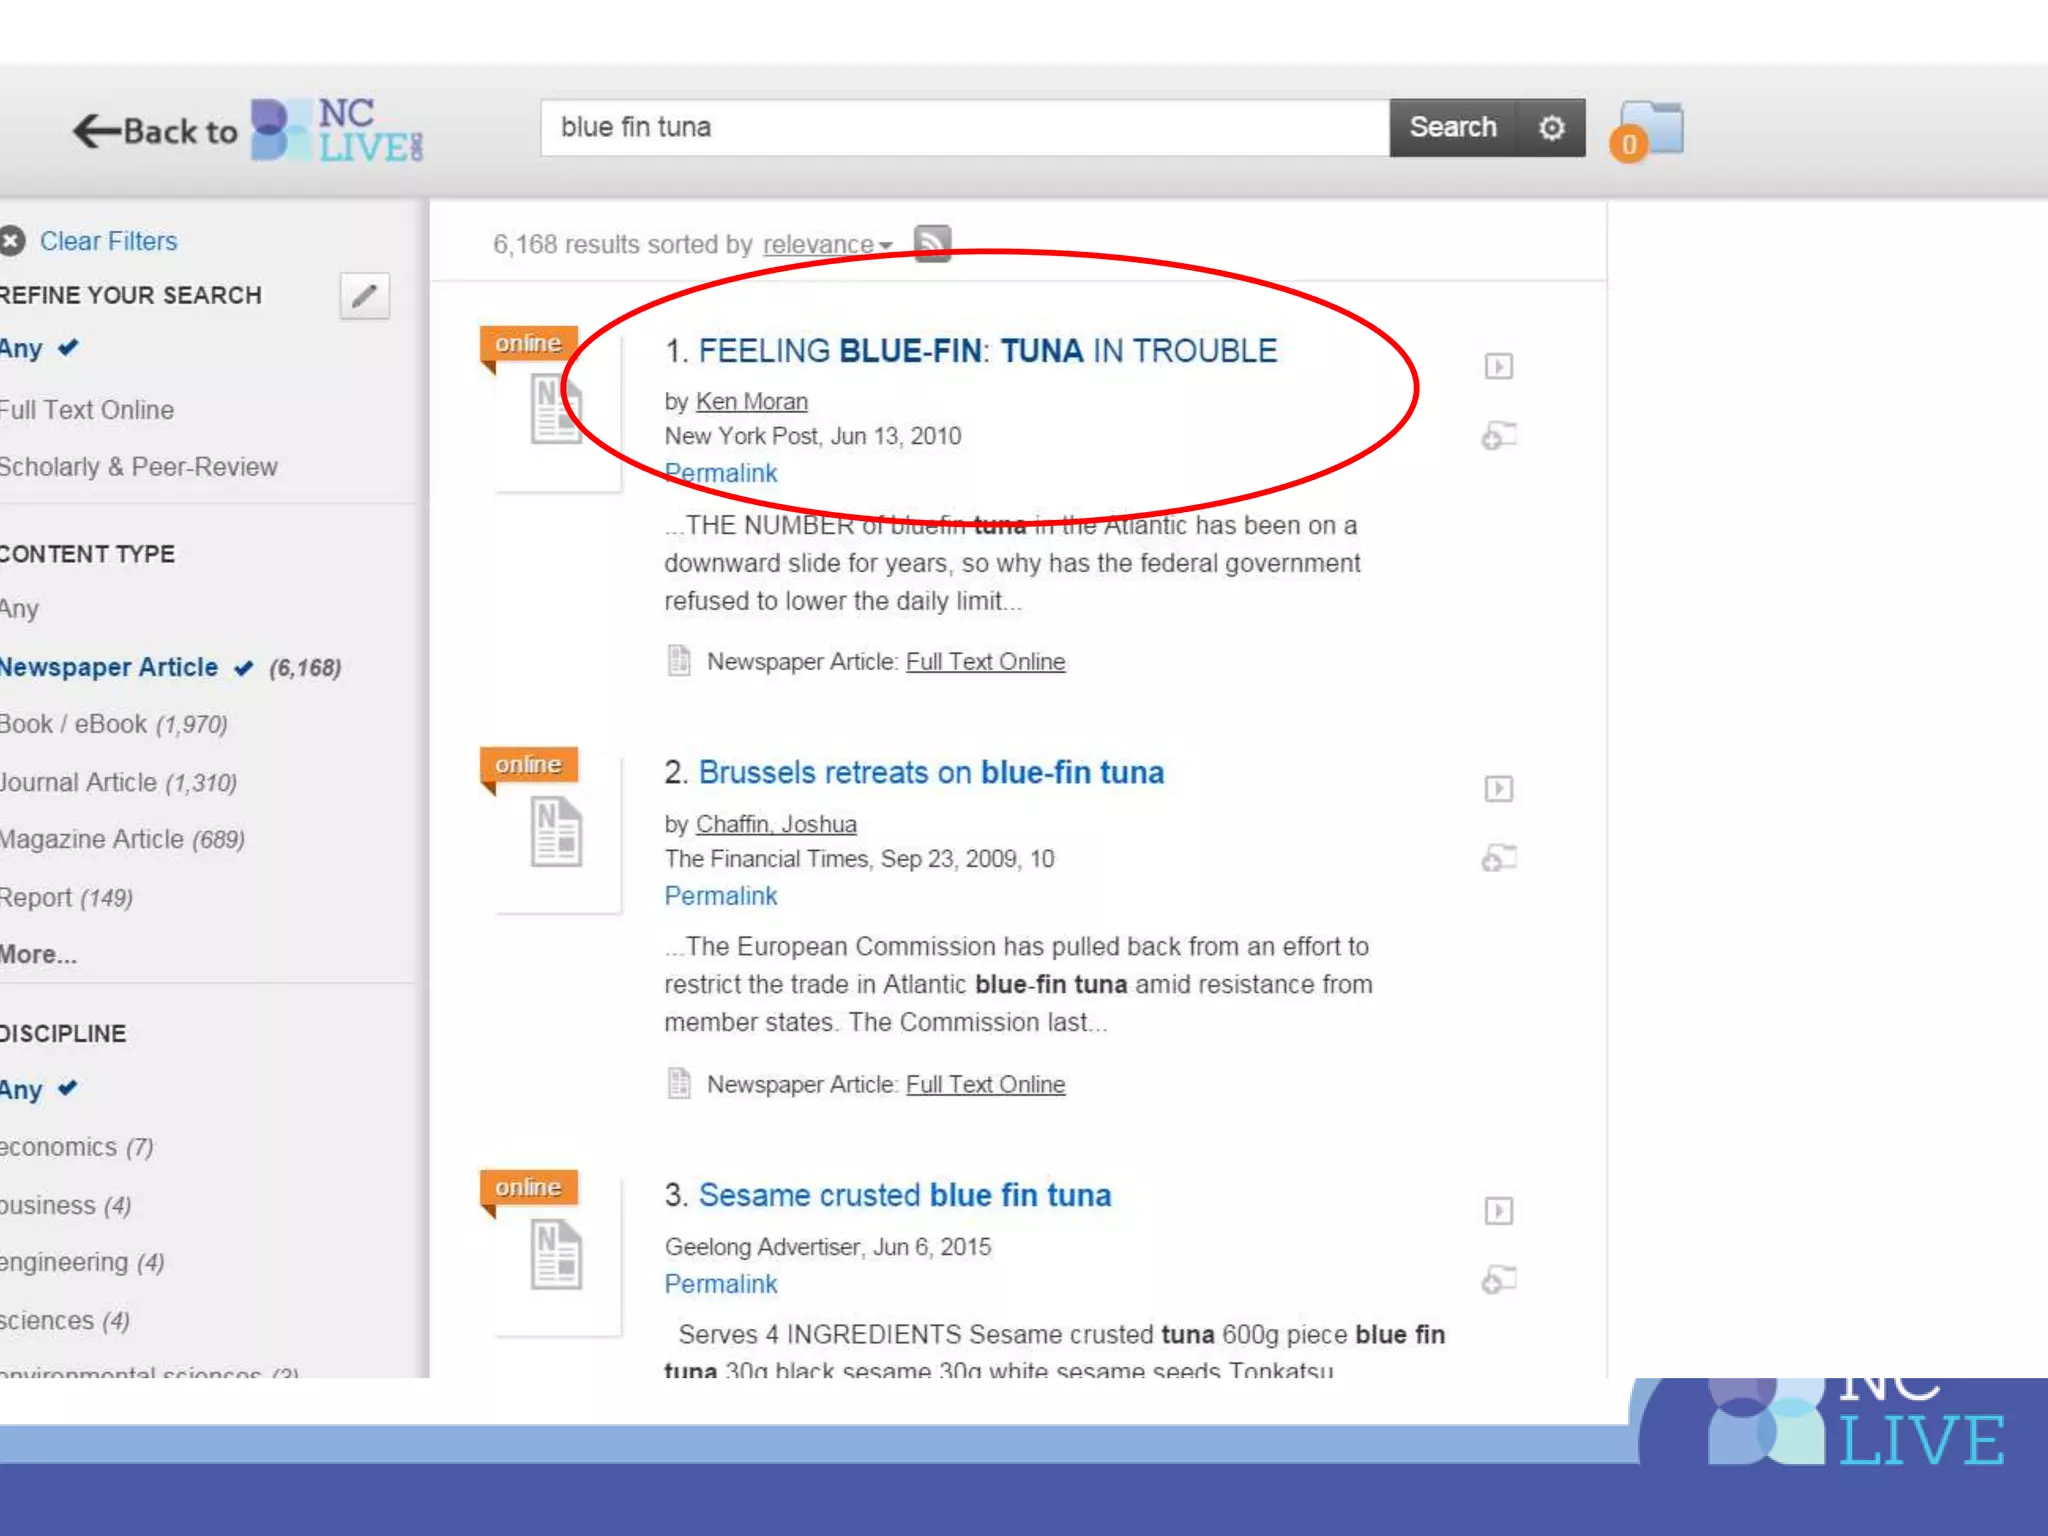Enable Scholarly & Peer-Review filter
Image resolution: width=2048 pixels, height=1536 pixels.
[138, 467]
